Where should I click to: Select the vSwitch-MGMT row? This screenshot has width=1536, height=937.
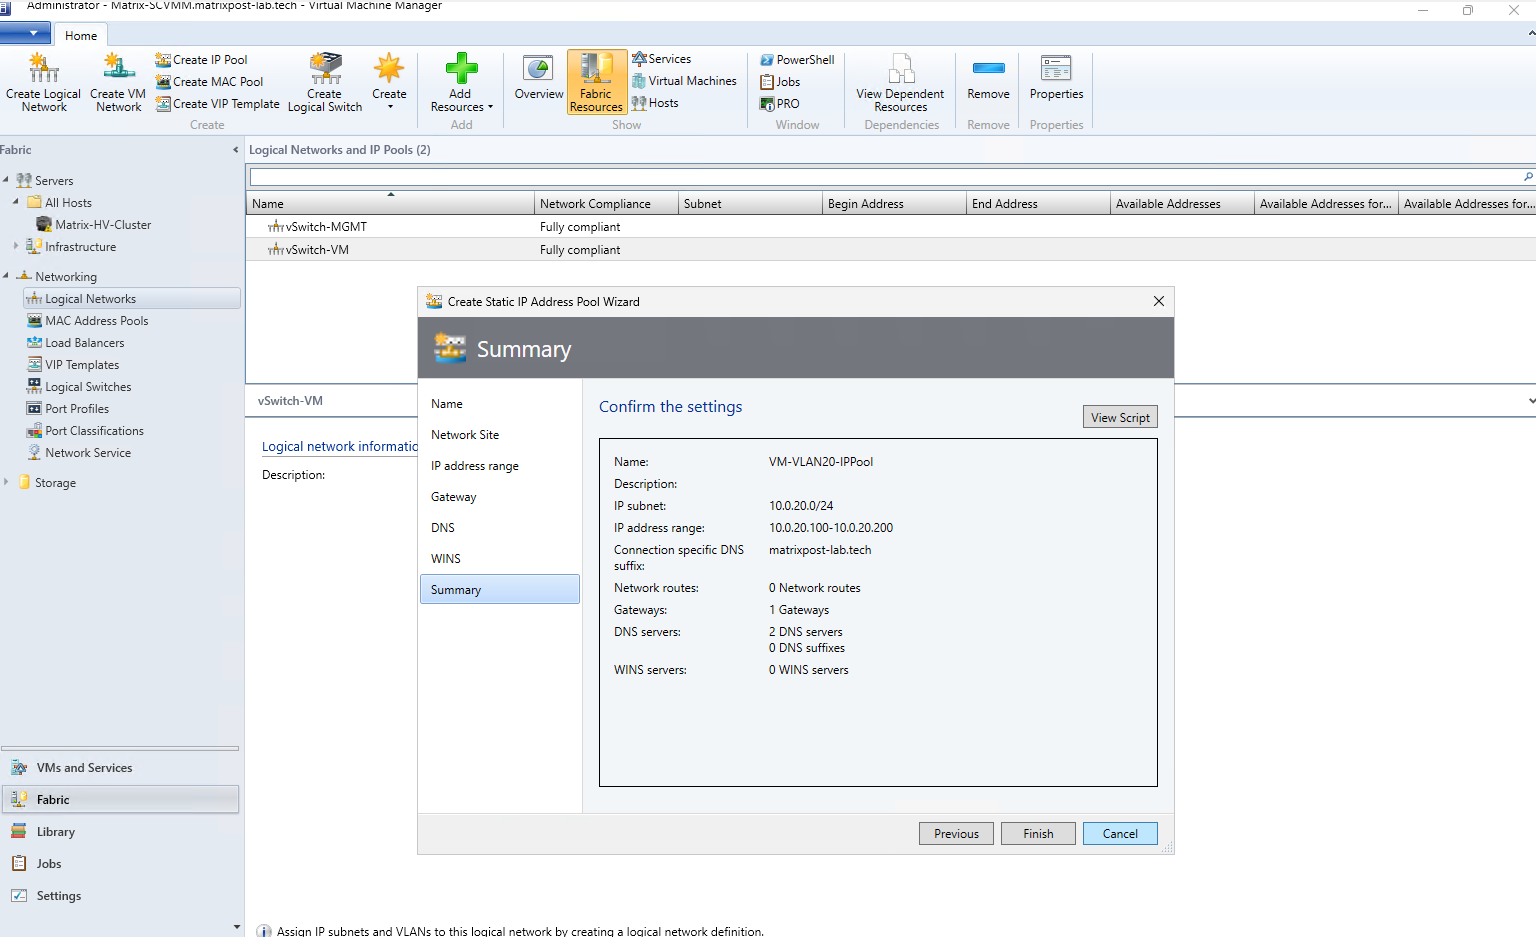click(891, 227)
